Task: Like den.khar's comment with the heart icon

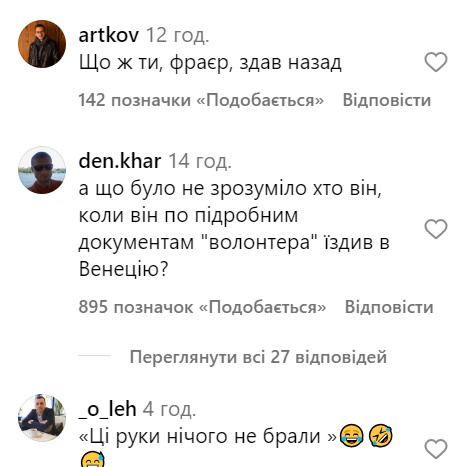Action: coord(435,229)
